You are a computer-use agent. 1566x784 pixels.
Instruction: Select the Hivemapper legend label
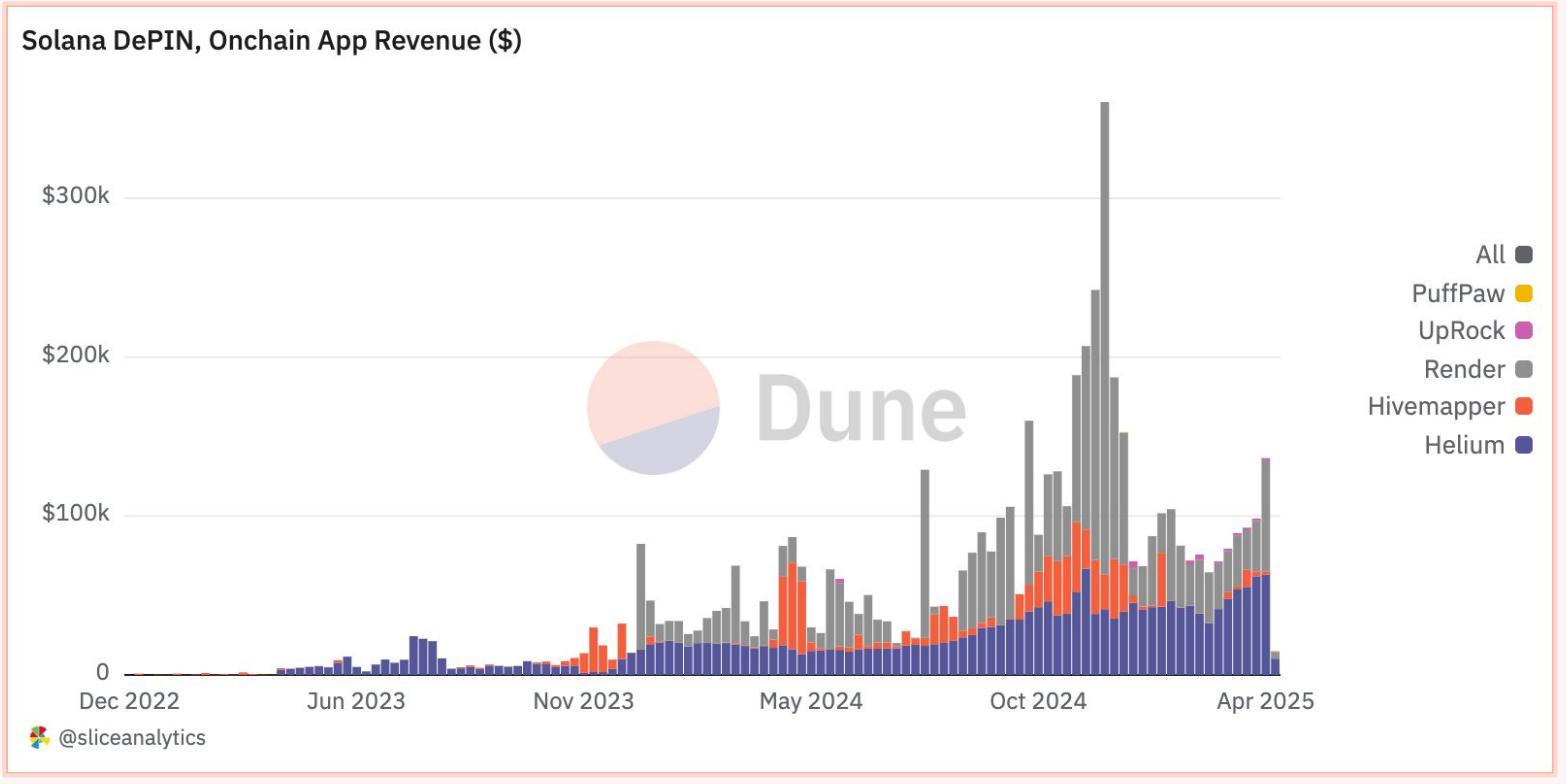click(1436, 407)
